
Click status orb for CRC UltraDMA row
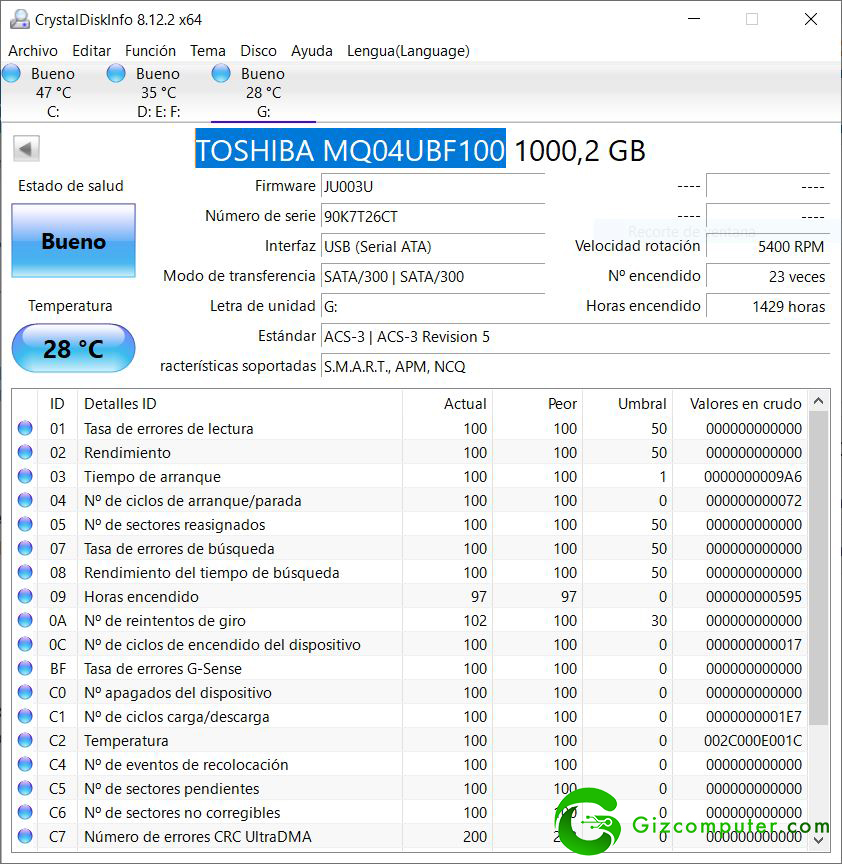pyautogui.click(x=25, y=836)
